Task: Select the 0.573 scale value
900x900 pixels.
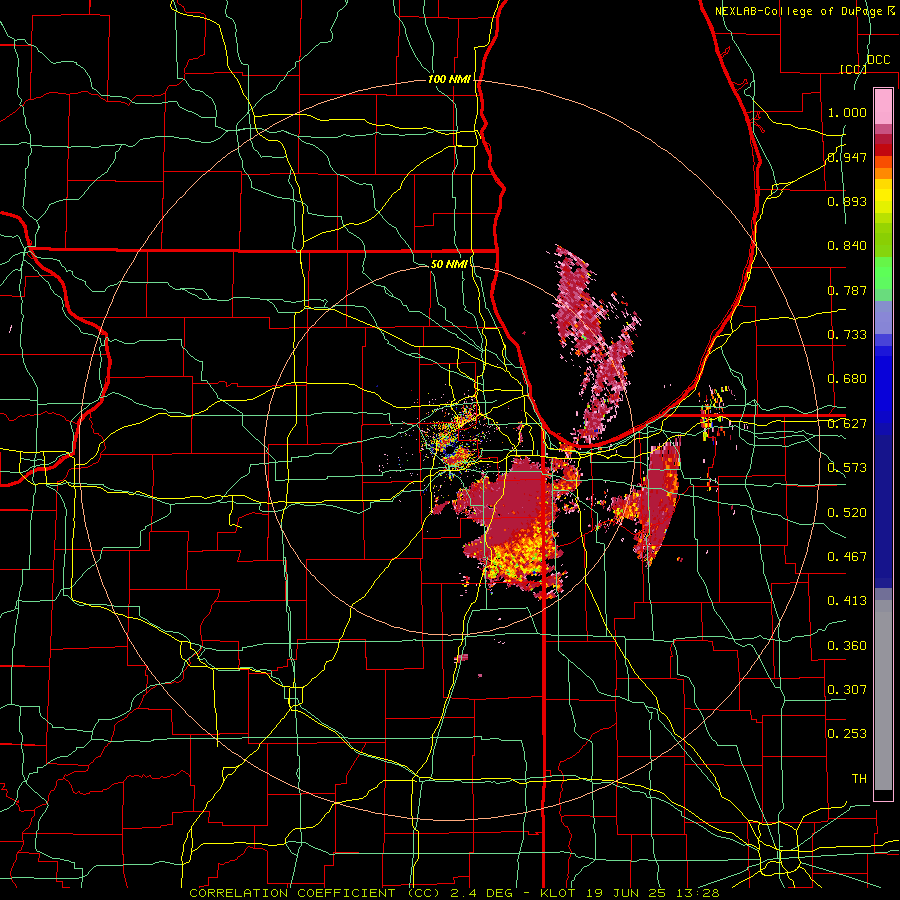Action: tap(847, 468)
